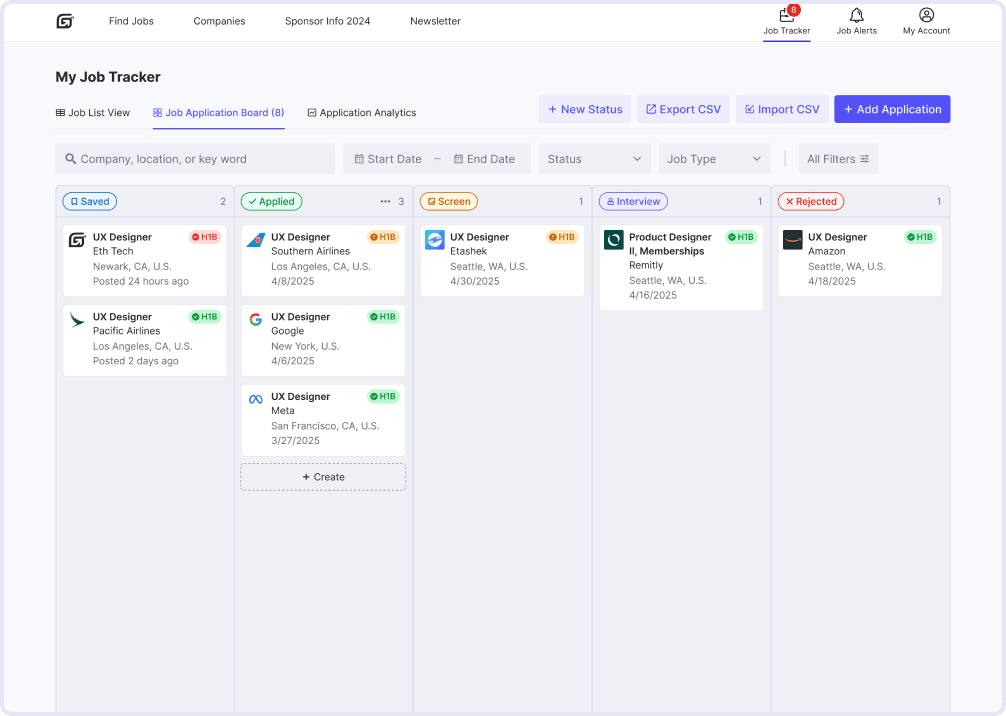
Task: Open Find Jobs menu item
Action: coord(132,21)
